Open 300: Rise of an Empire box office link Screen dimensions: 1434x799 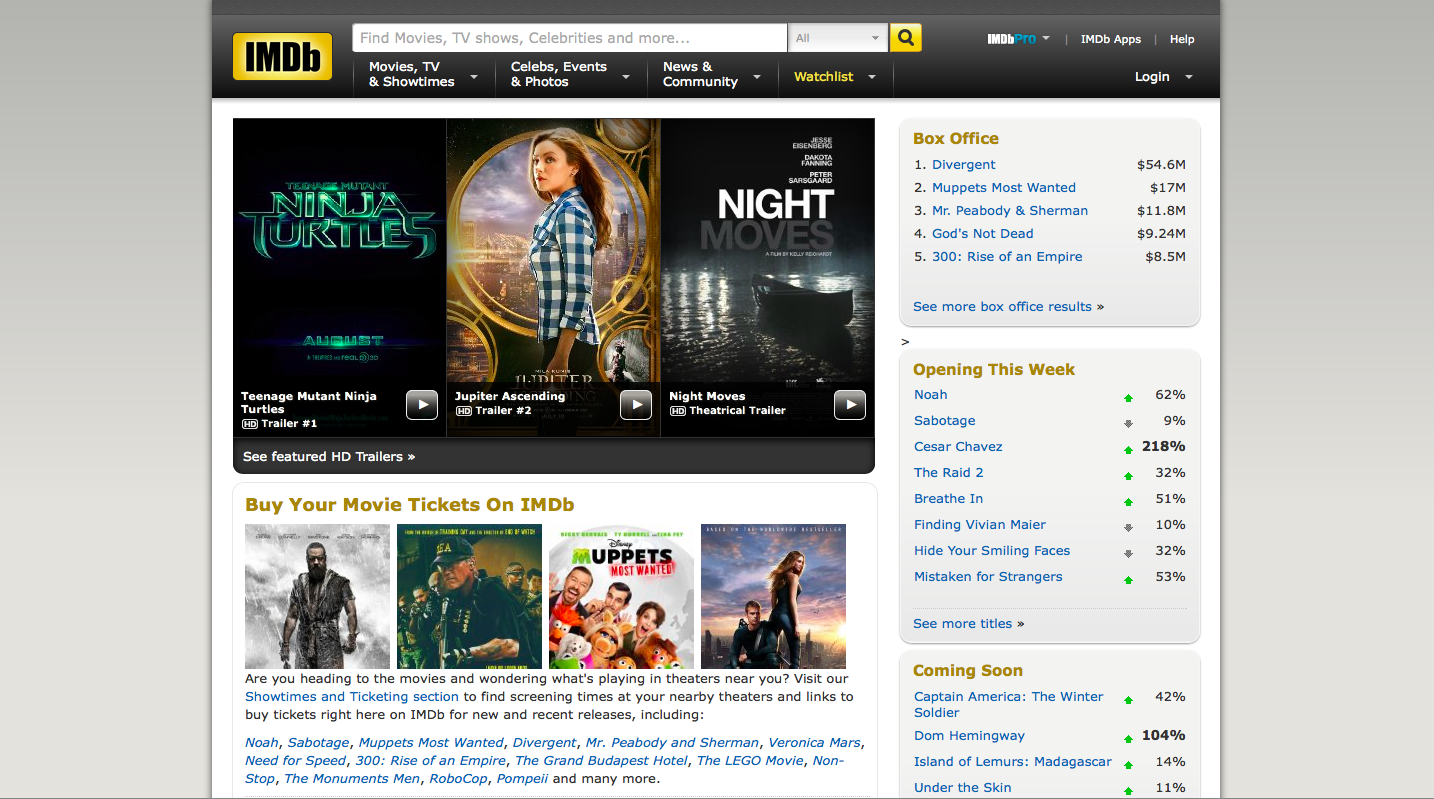click(1007, 256)
